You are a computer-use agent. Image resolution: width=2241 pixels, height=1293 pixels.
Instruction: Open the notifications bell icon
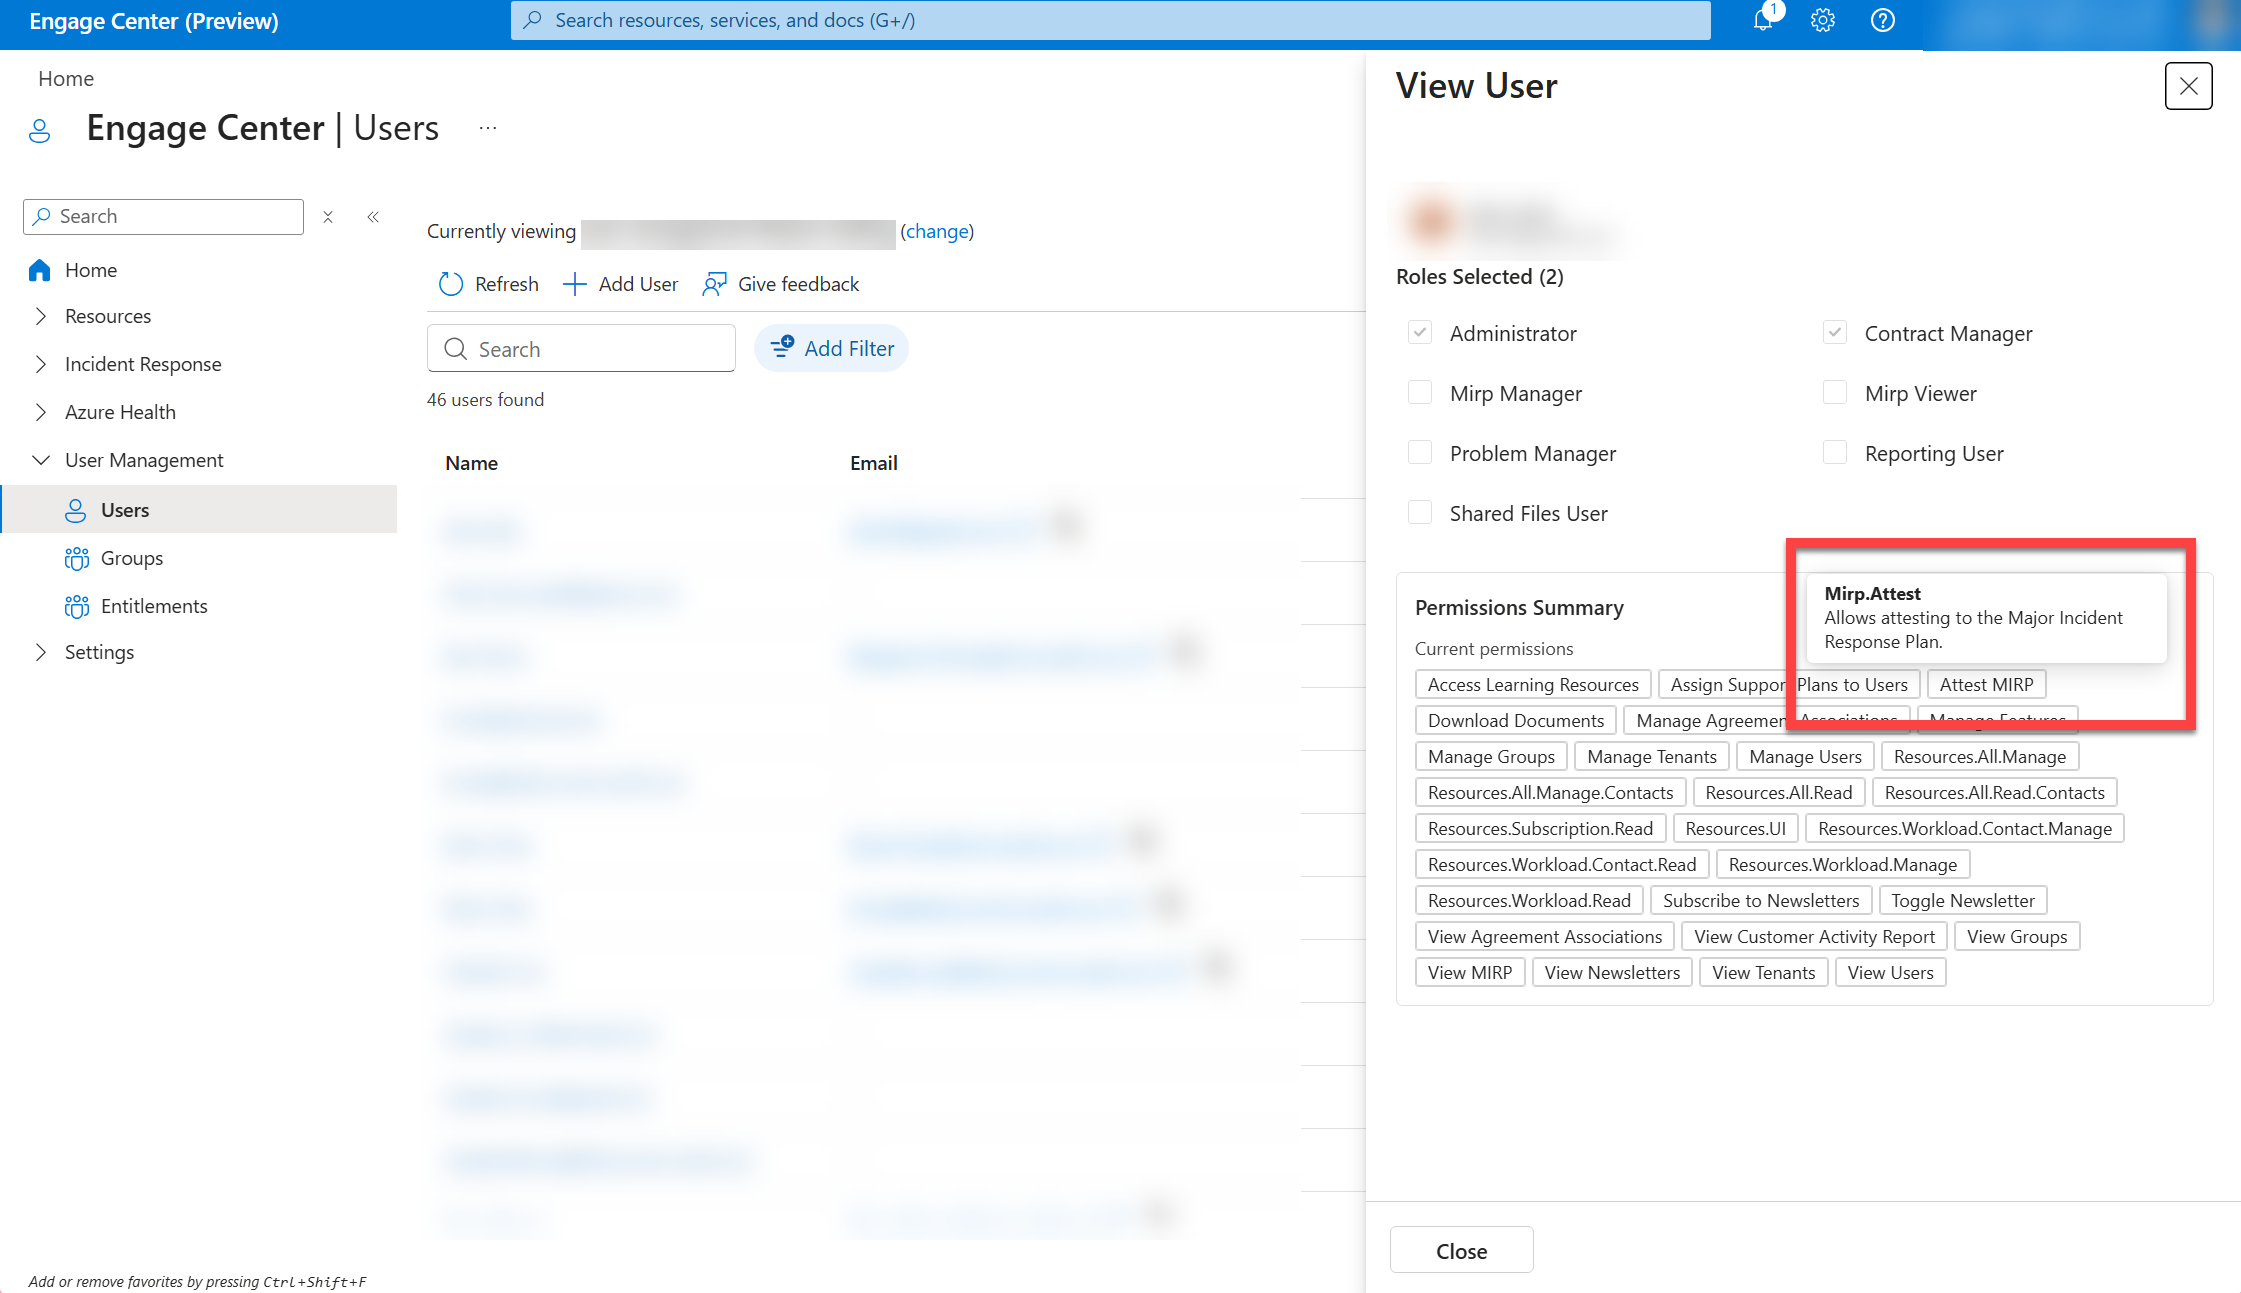point(1763,20)
